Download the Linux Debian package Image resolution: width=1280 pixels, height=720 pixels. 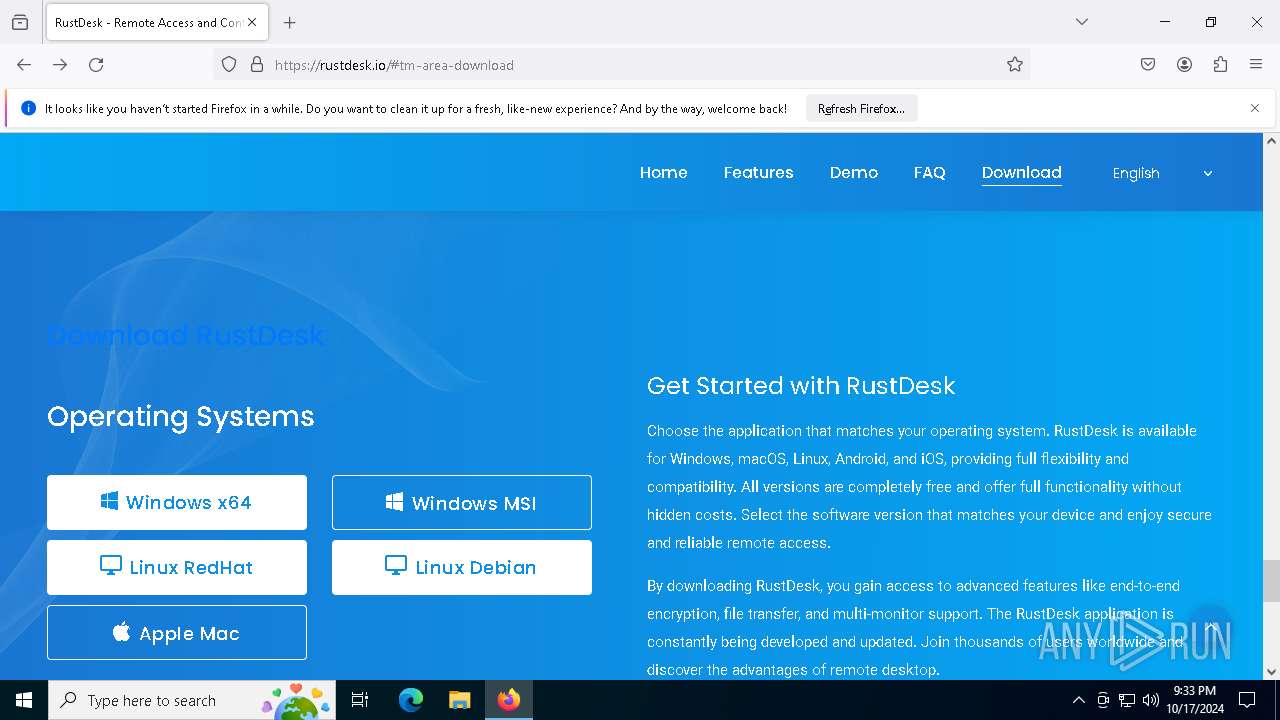462,567
